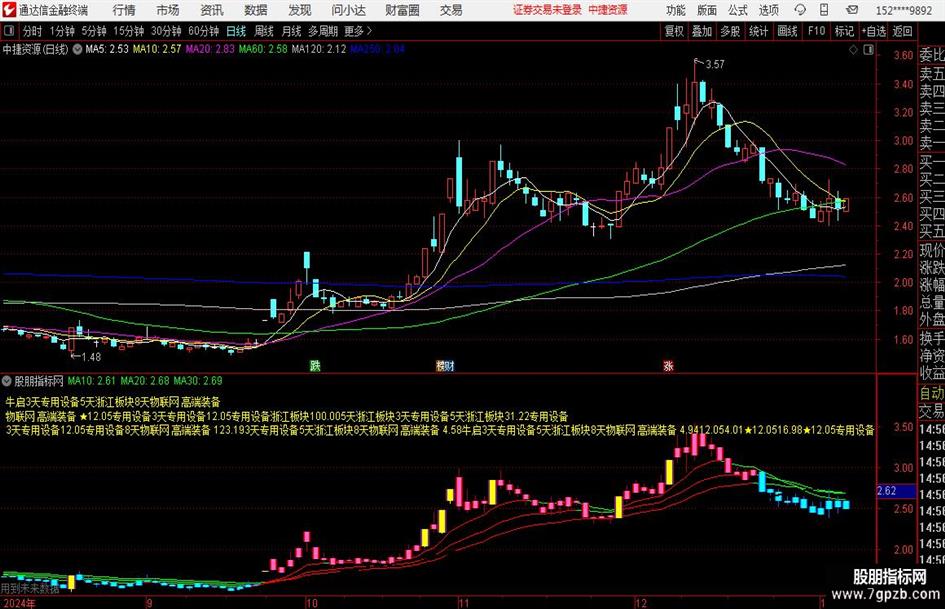Click the blue 2.62 price tag on axis
This screenshot has width=945, height=609.
tap(895, 491)
